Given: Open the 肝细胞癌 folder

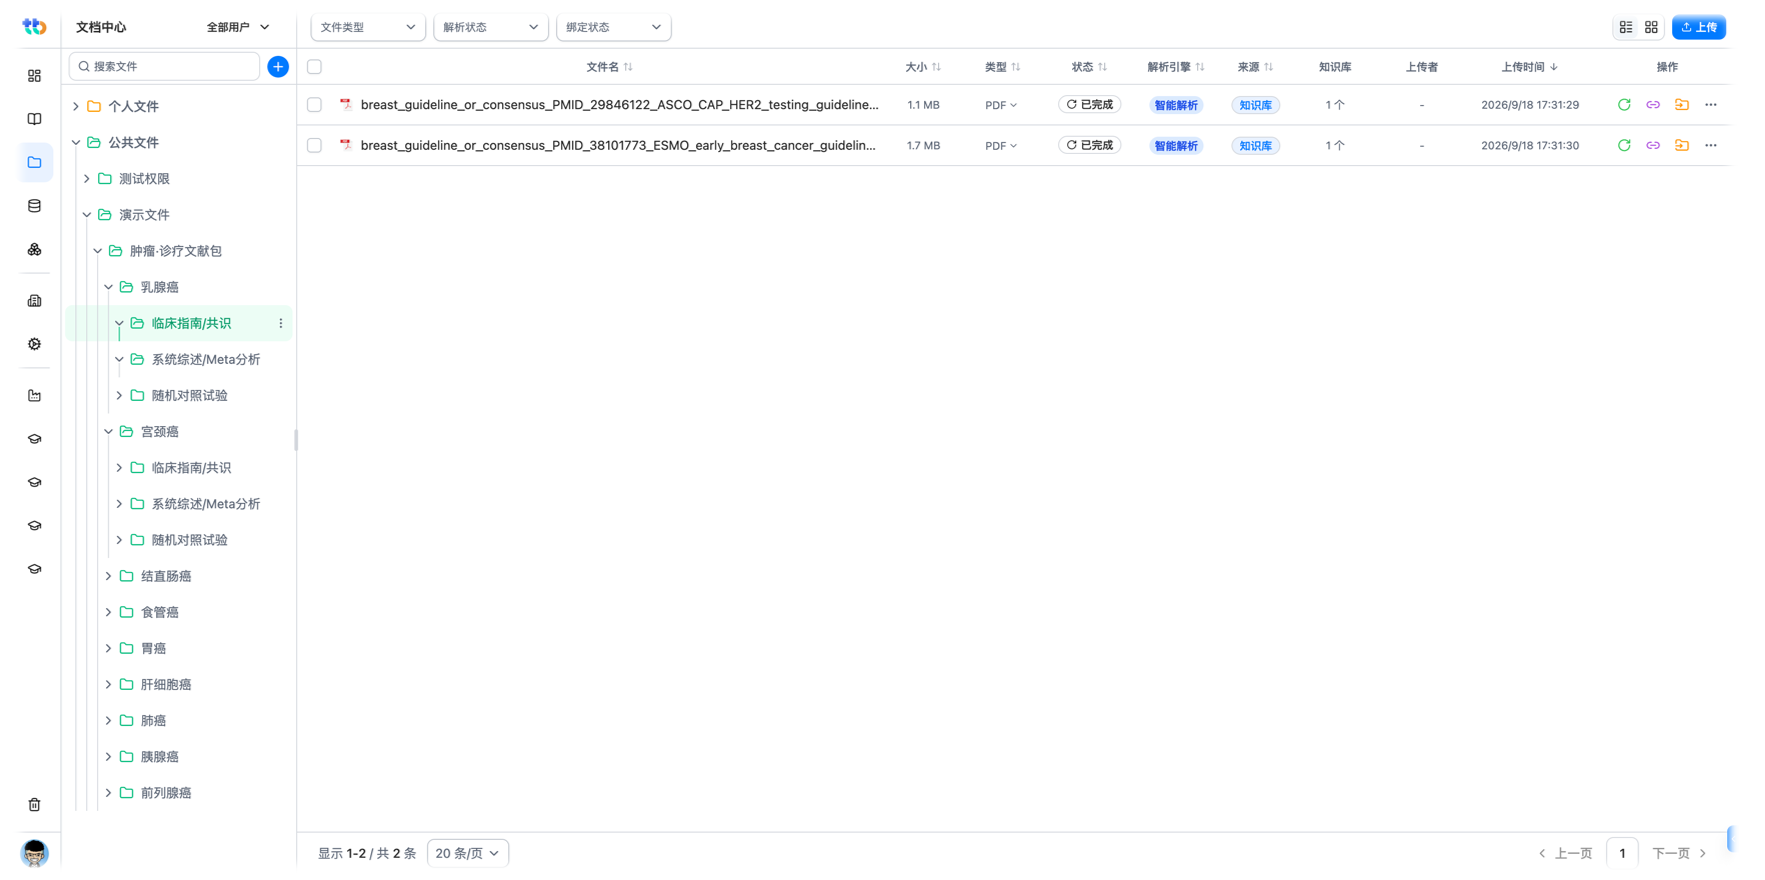Looking at the screenshot, I should pyautogui.click(x=166, y=685).
